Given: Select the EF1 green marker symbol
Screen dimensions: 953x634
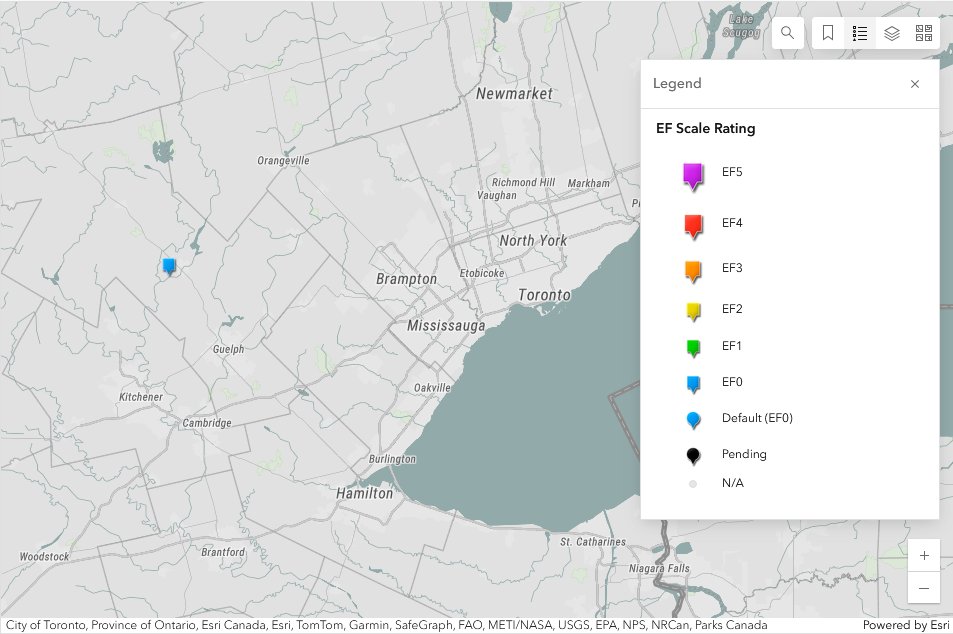Looking at the screenshot, I should 692,345.
